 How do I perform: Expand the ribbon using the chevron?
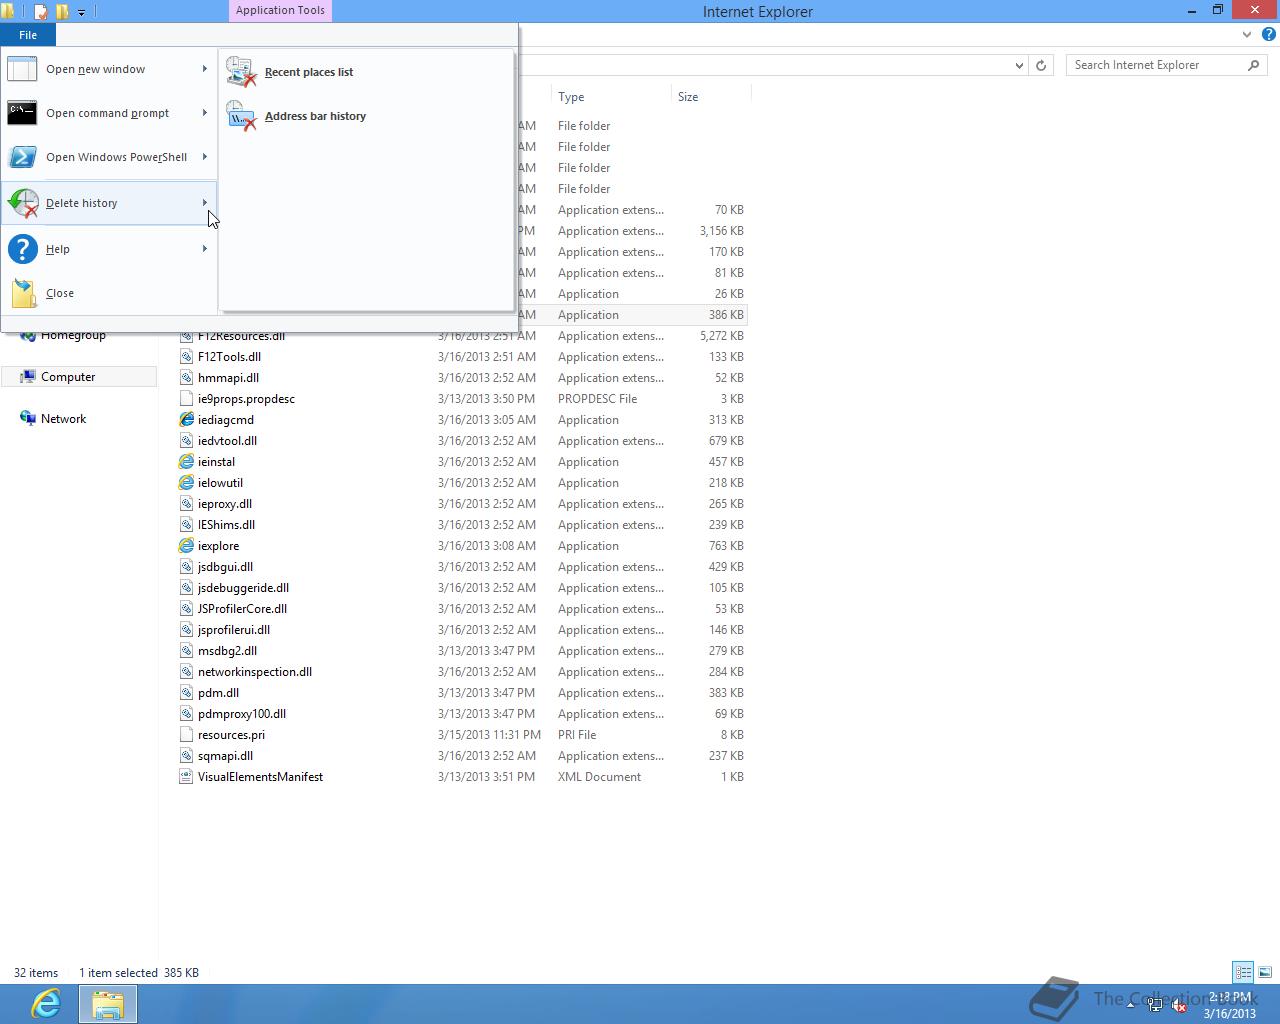[1247, 34]
